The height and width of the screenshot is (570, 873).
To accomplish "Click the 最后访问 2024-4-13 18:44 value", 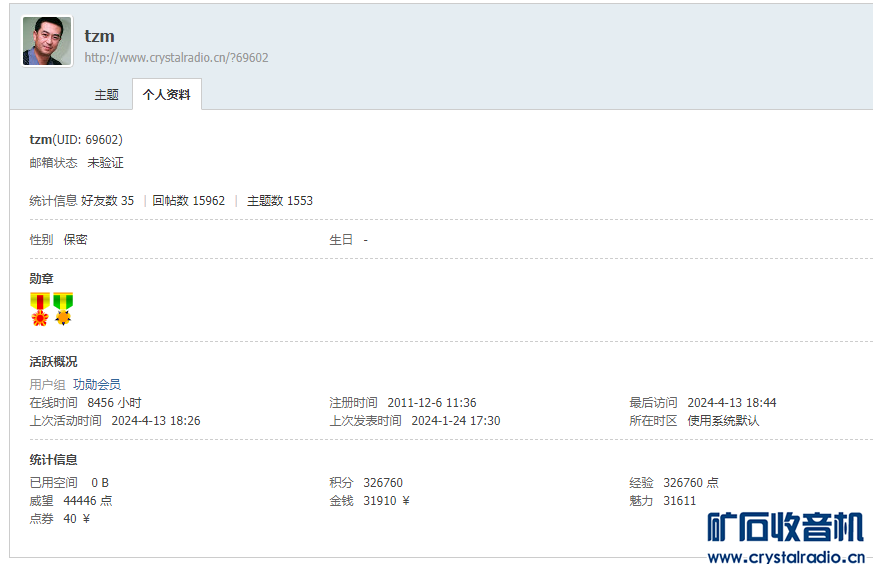I will pyautogui.click(x=731, y=403).
